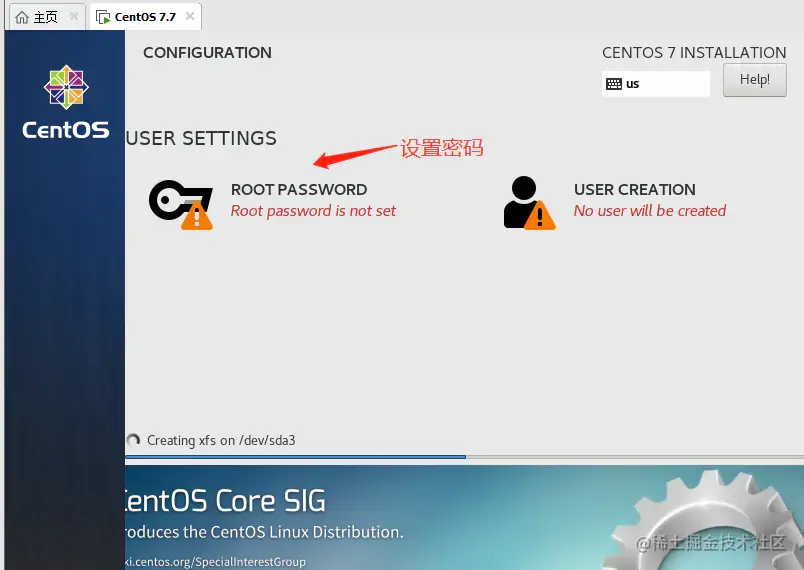Click the keyboard layout icon next to us
Image resolution: width=804 pixels, height=570 pixels.
[614, 84]
